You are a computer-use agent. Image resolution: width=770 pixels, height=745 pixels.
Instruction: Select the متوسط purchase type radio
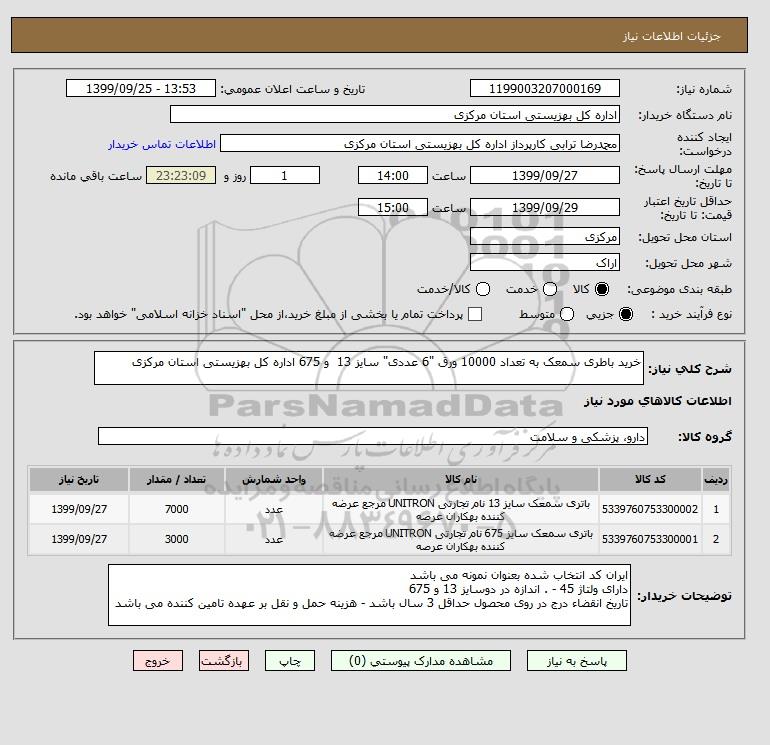coord(567,314)
